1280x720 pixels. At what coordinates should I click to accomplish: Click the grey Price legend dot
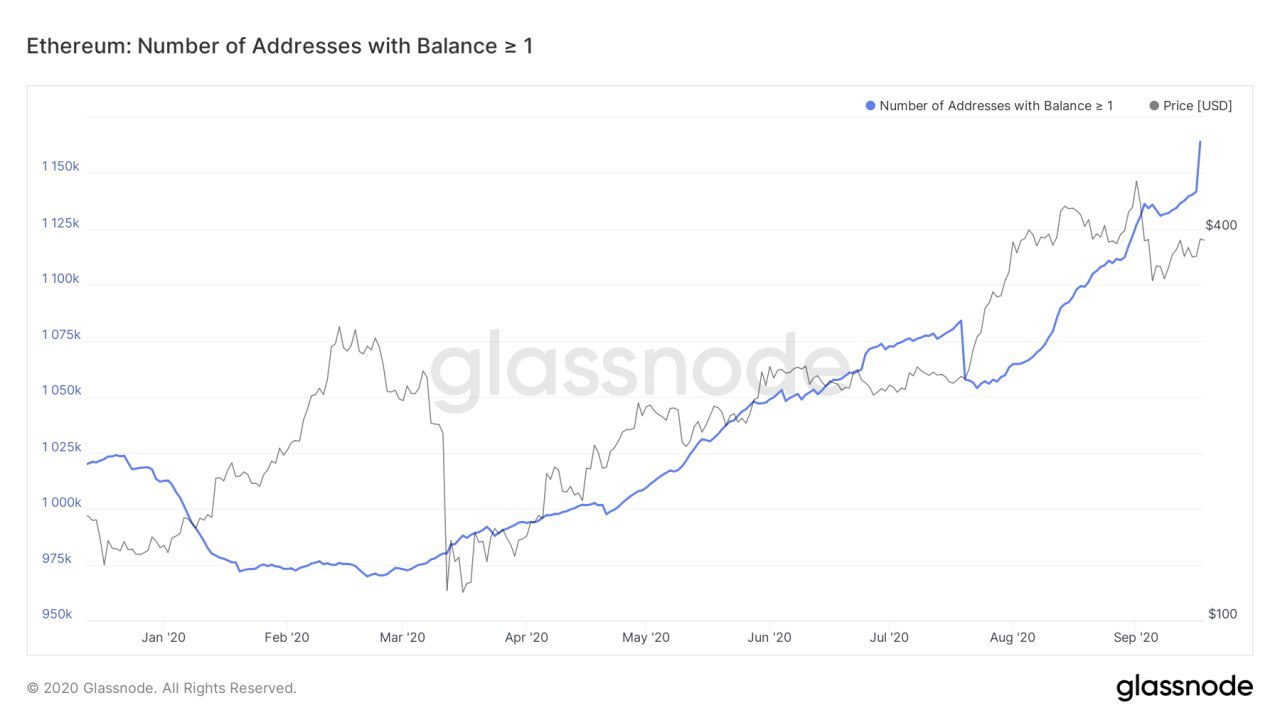pos(1154,106)
